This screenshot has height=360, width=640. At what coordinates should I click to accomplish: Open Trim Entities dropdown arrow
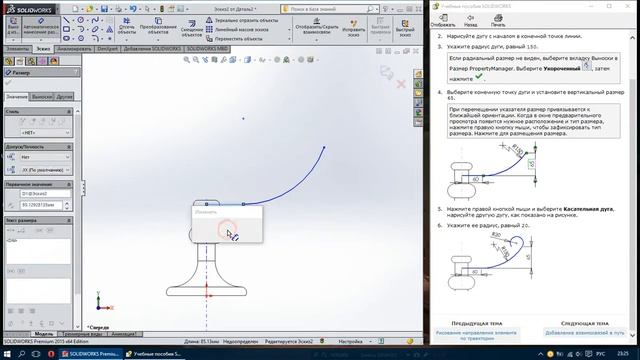127,40
